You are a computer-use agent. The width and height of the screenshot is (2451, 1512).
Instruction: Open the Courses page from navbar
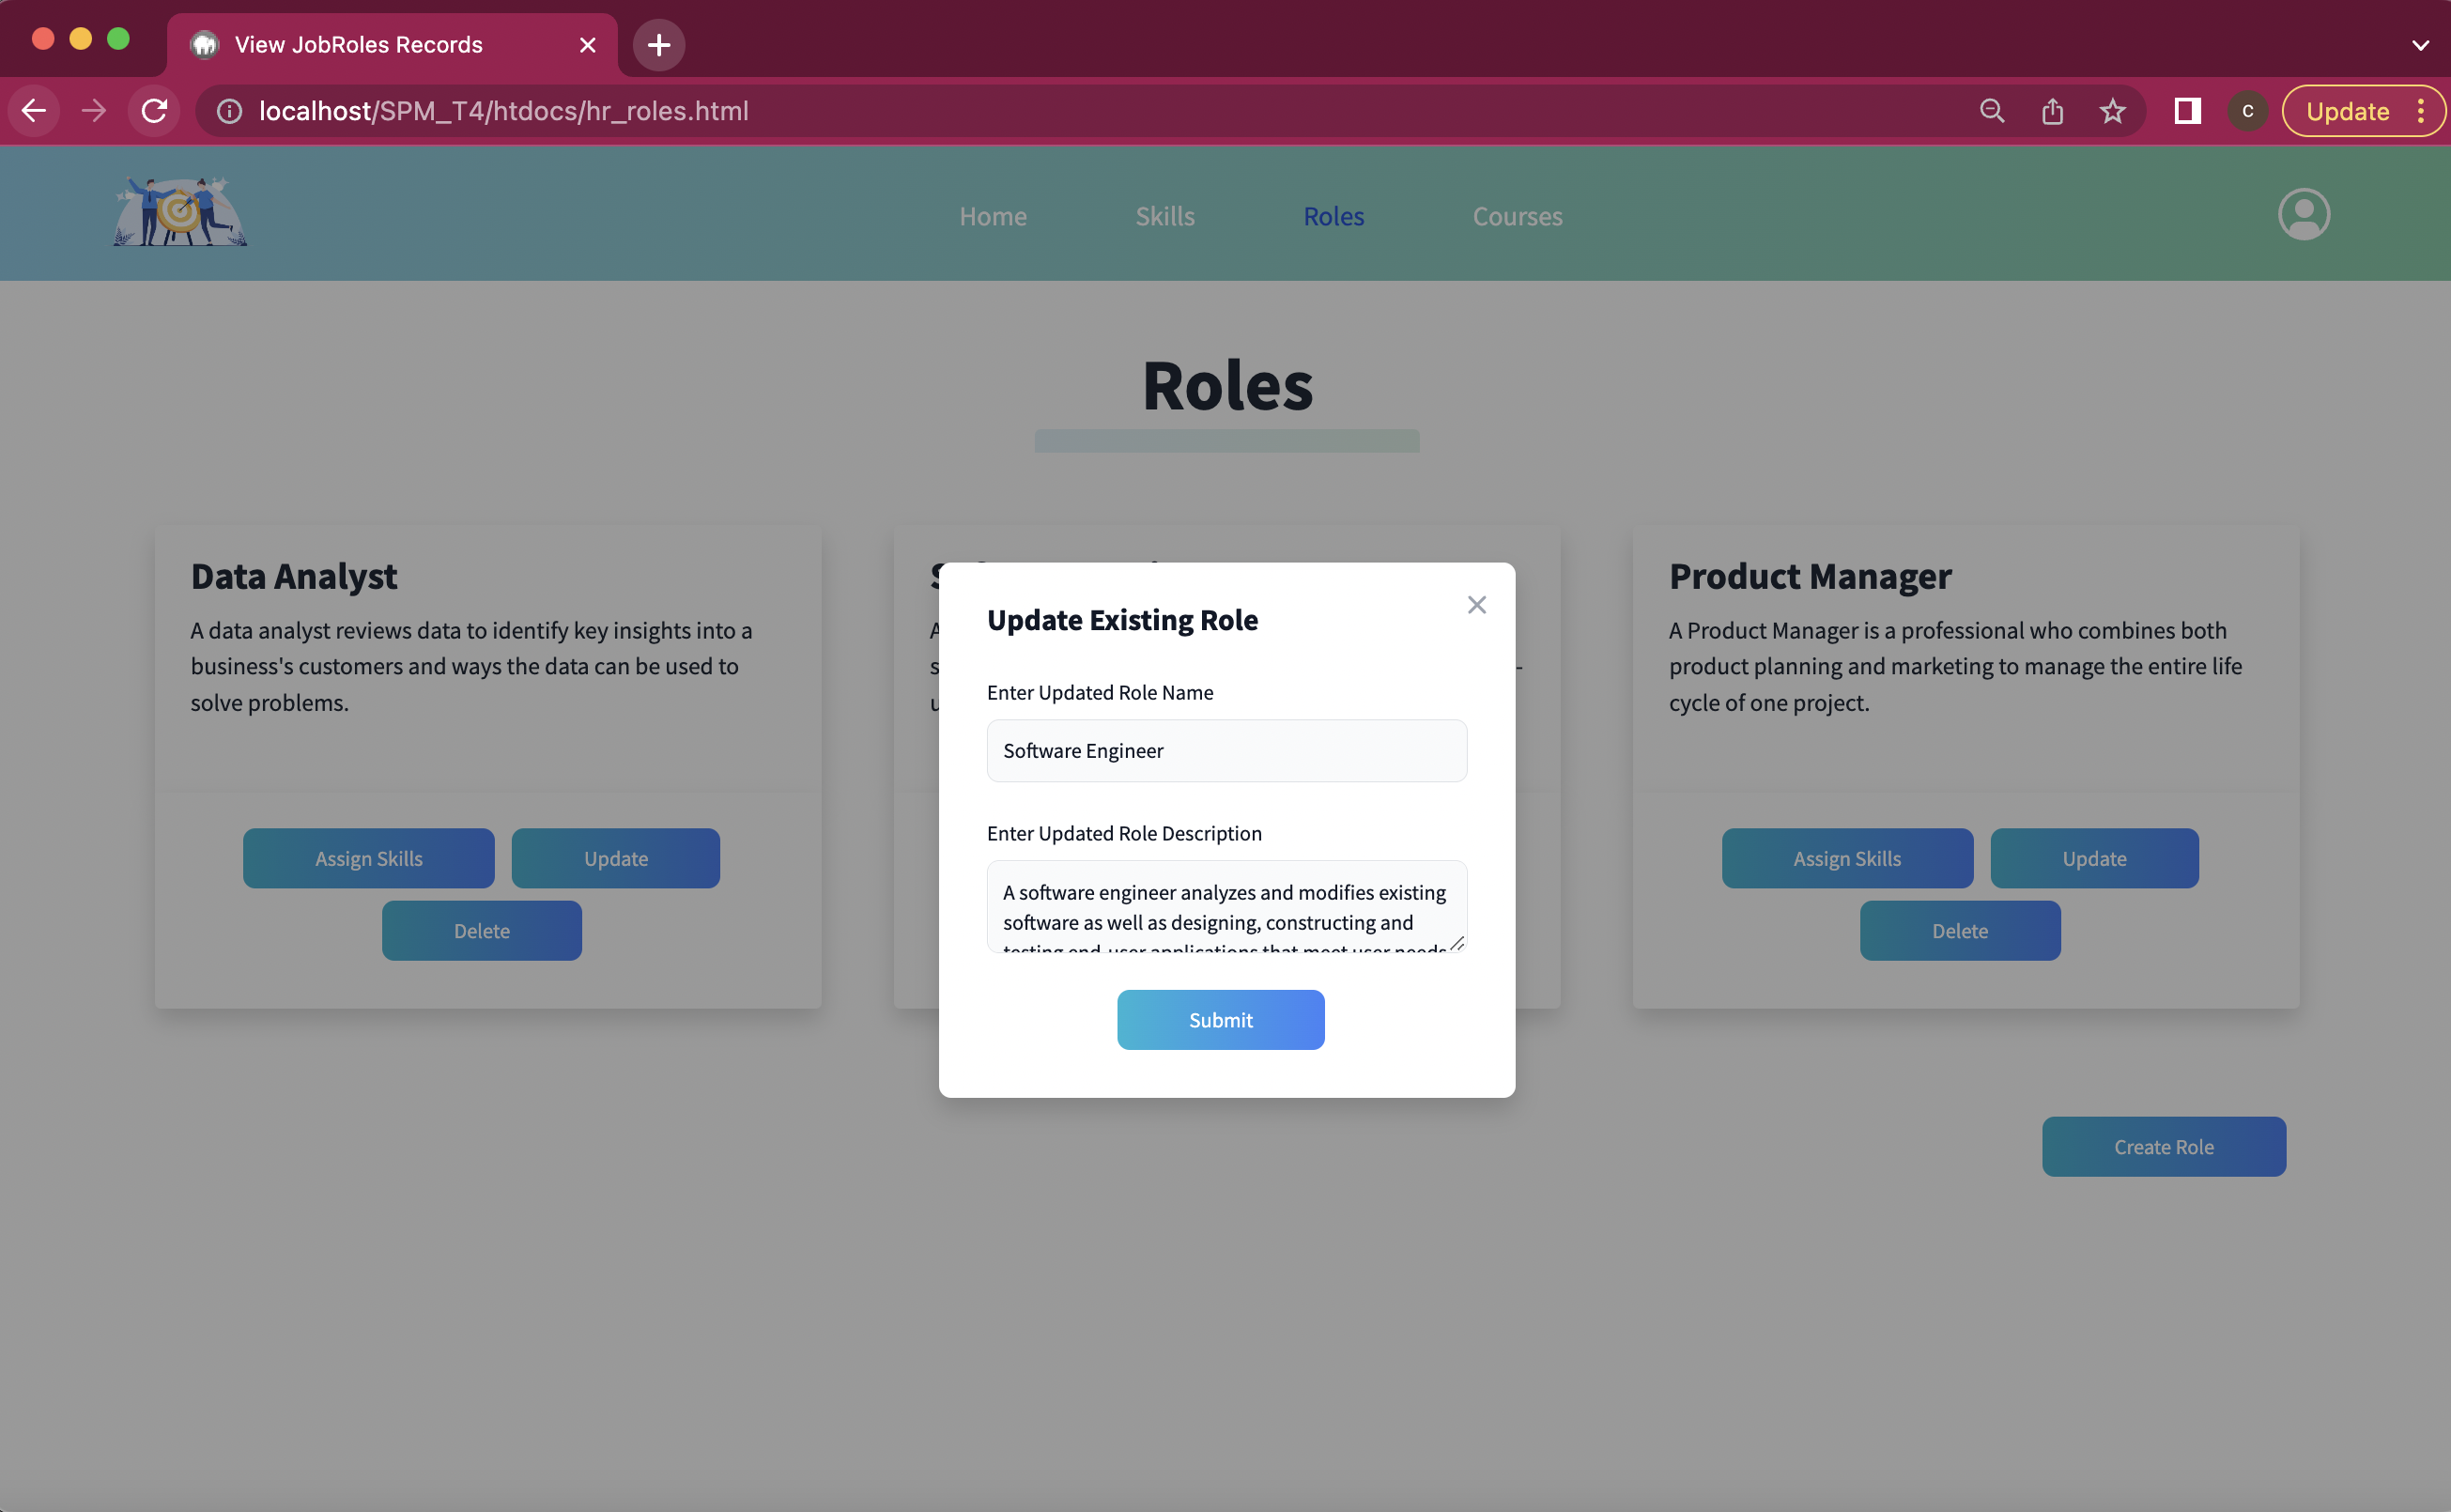coord(1516,215)
